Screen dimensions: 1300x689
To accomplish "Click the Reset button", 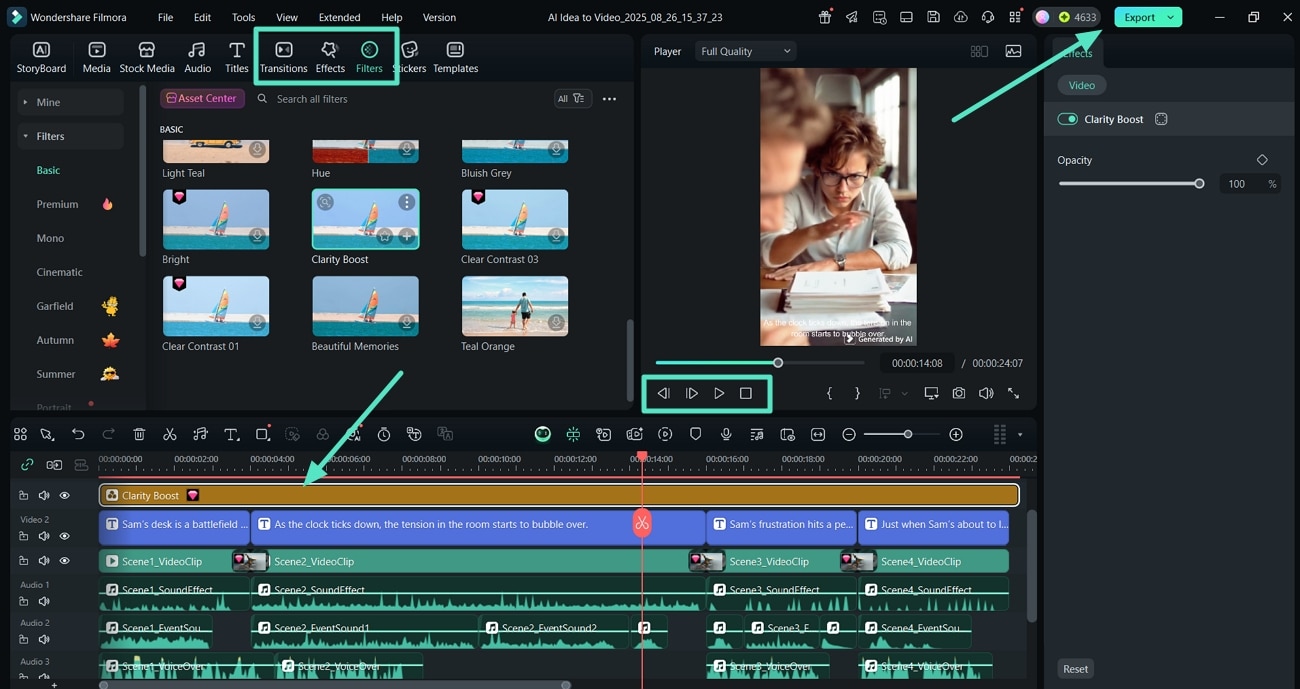I will pos(1075,669).
